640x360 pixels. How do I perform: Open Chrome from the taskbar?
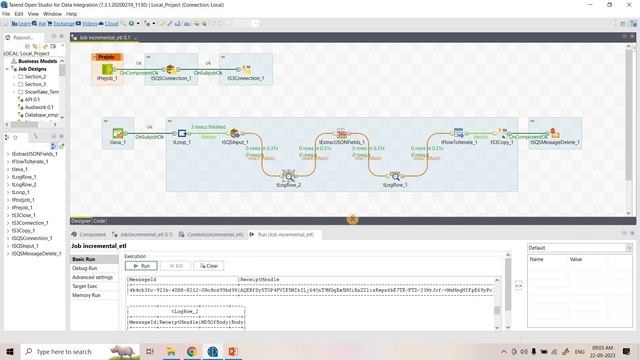[x=191, y=351]
